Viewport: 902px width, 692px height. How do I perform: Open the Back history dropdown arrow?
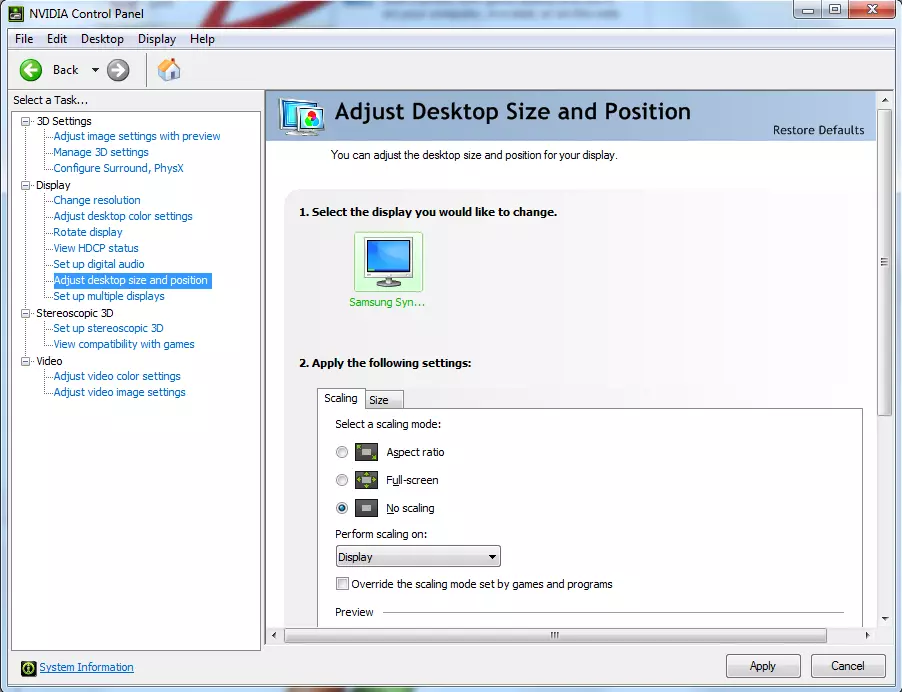coord(95,70)
